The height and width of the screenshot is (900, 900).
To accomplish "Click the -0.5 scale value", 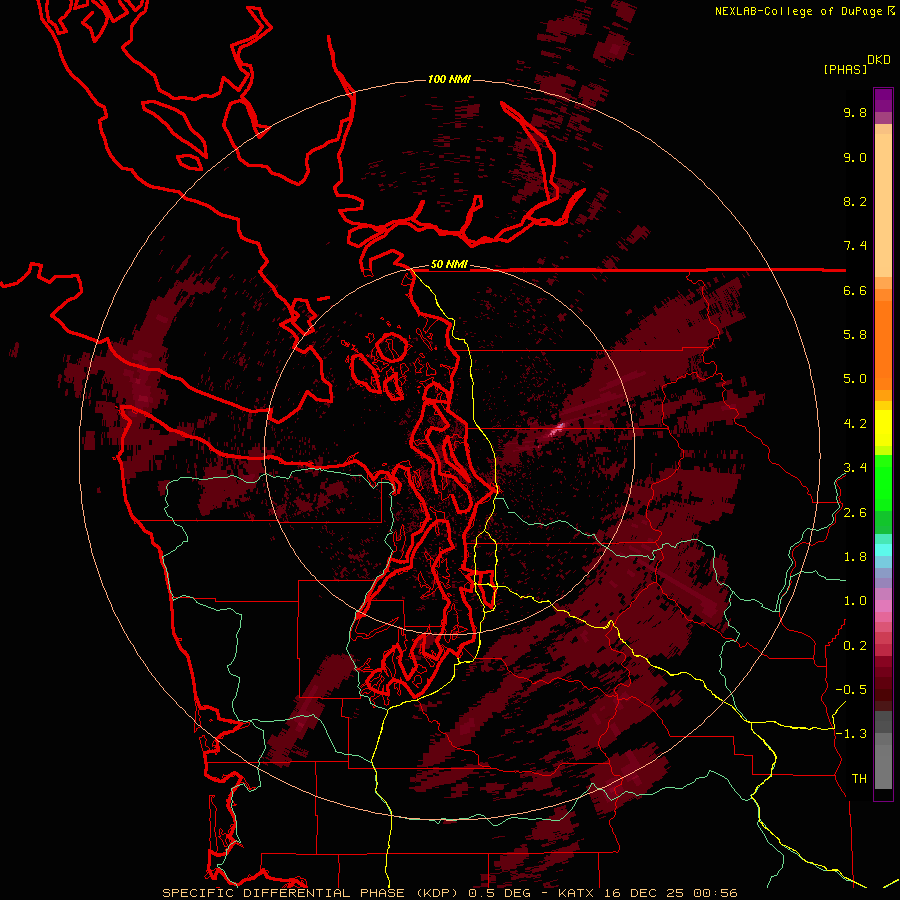I will tap(851, 690).
